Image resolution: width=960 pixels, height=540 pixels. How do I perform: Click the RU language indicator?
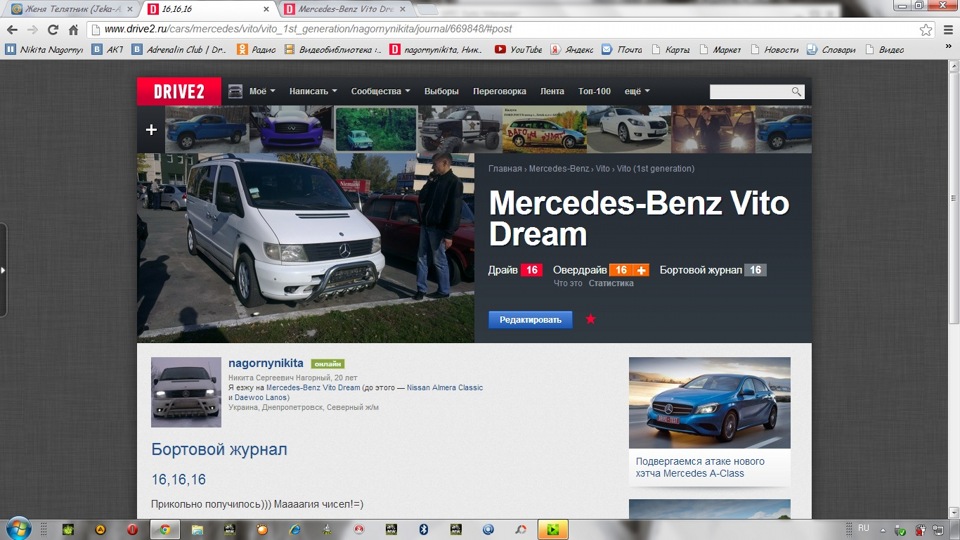click(863, 528)
